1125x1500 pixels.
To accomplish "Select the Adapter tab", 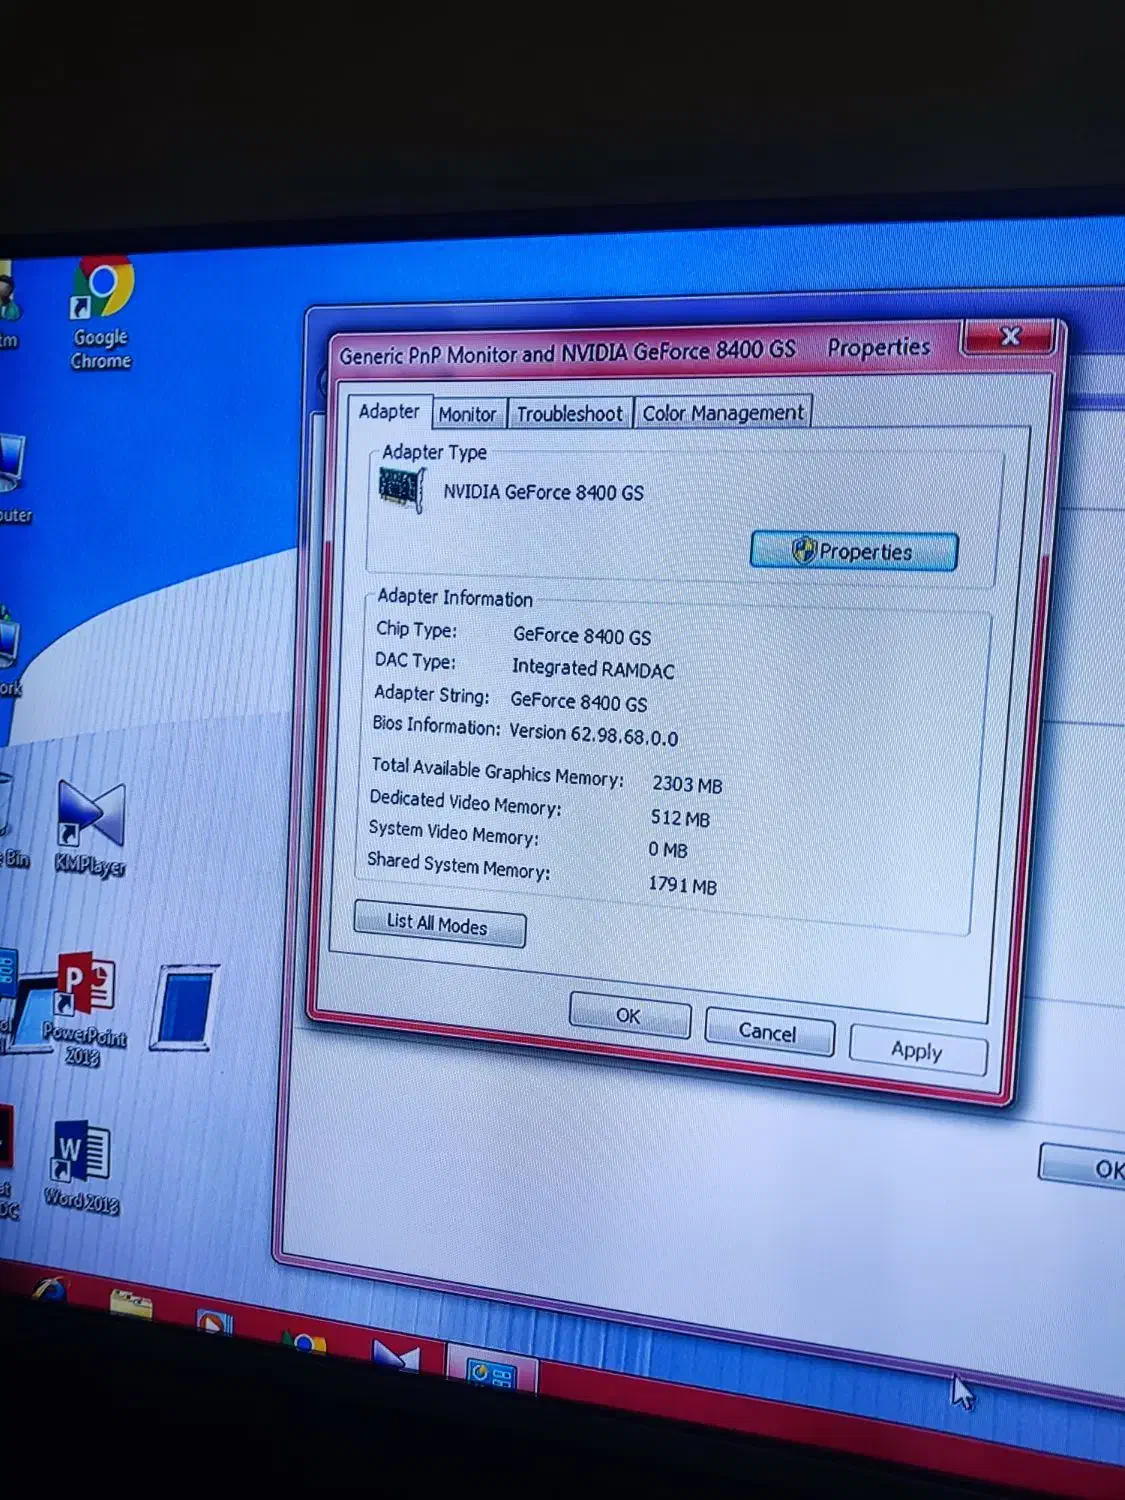I will [389, 412].
